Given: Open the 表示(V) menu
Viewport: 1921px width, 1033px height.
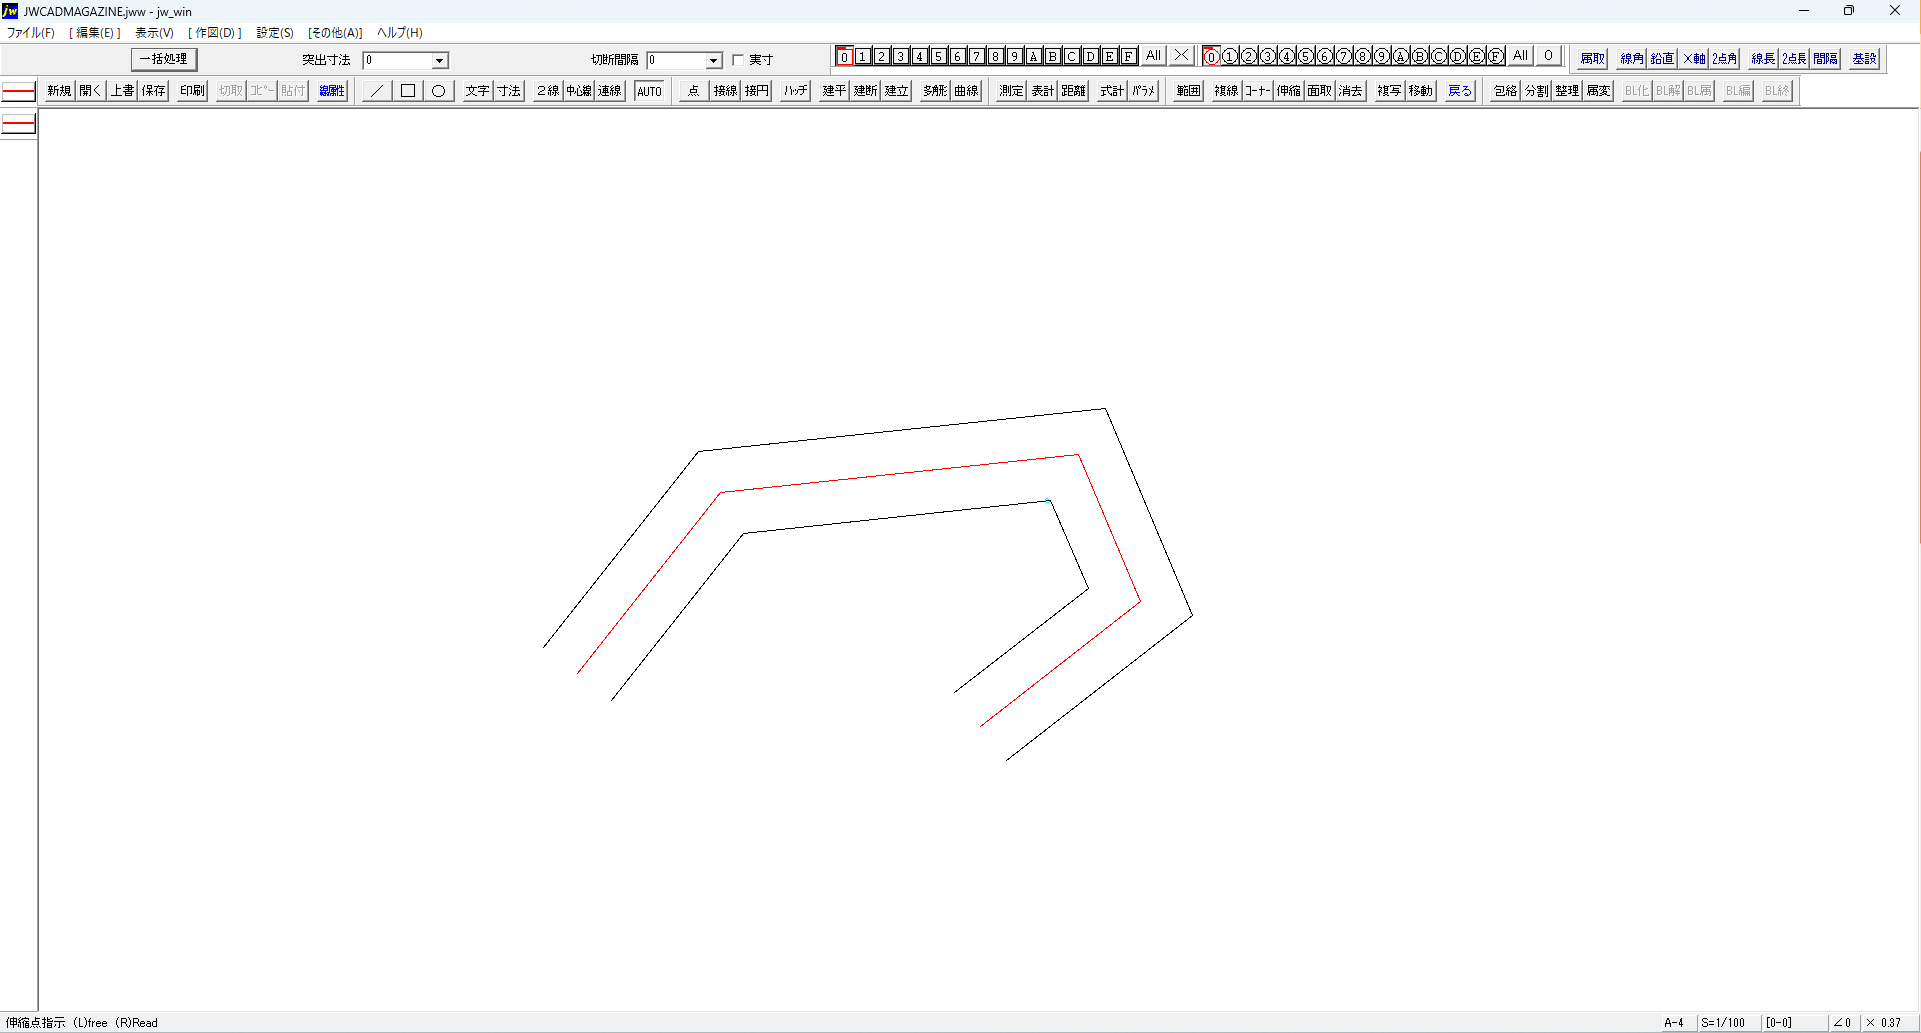Looking at the screenshot, I should tap(154, 33).
